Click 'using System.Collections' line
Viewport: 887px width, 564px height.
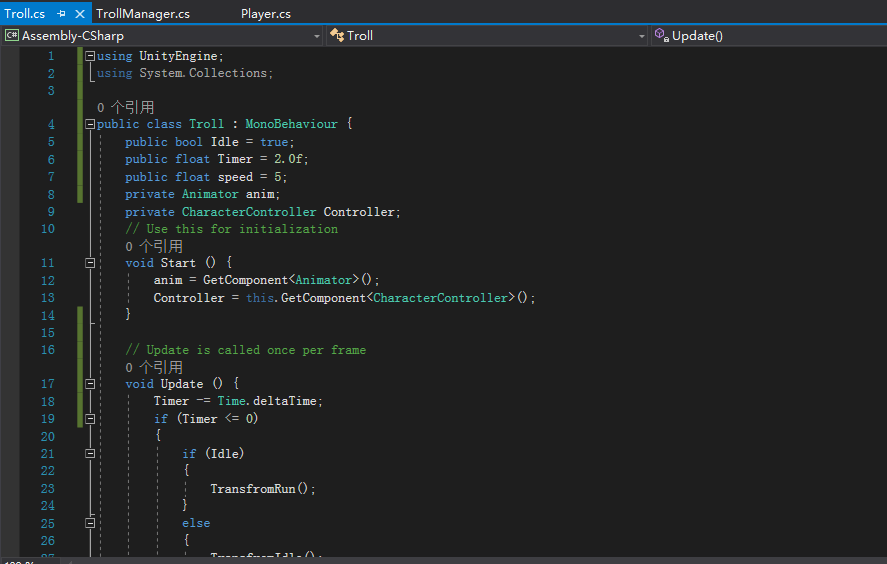point(185,73)
